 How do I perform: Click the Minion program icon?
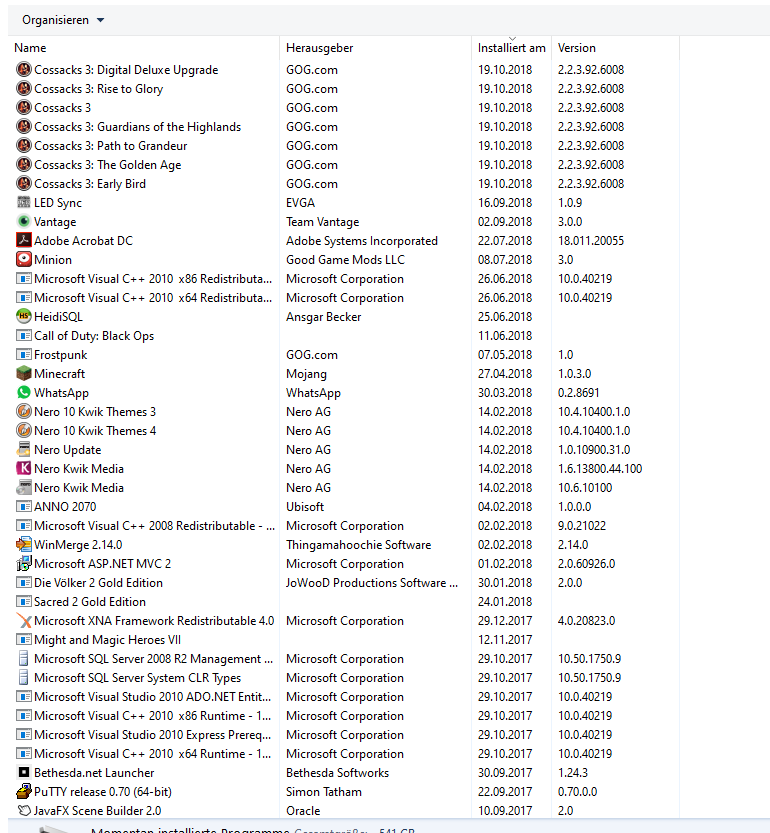point(24,260)
